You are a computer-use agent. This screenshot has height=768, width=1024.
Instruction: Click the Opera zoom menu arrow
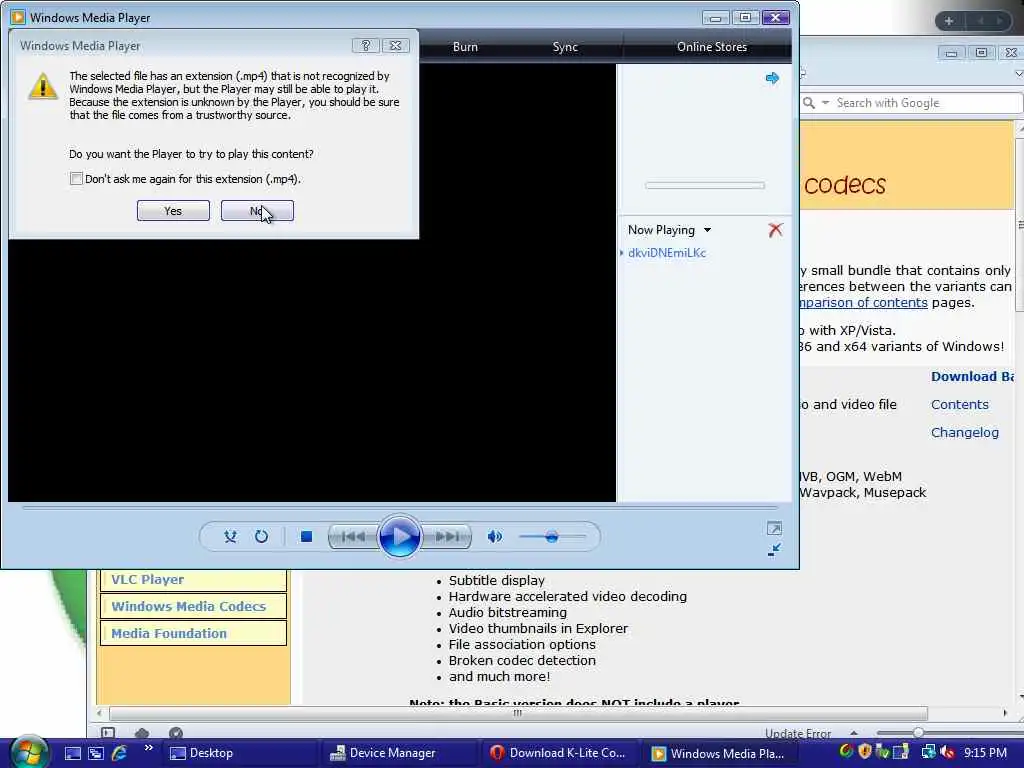[x=854, y=733]
